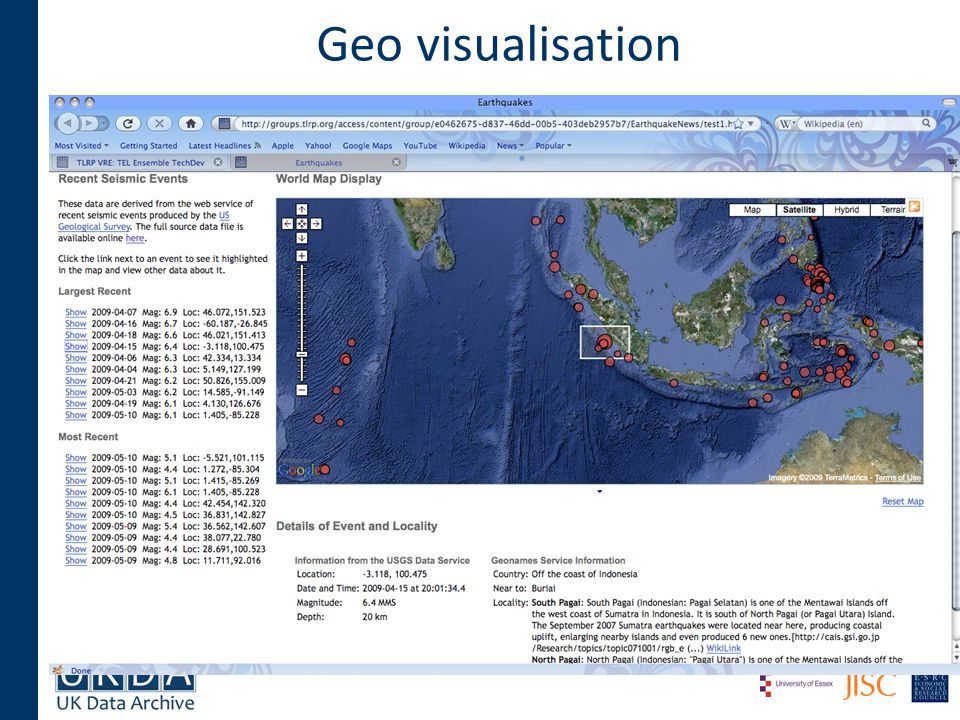Expand the Popular bookmarks folder

[553, 146]
